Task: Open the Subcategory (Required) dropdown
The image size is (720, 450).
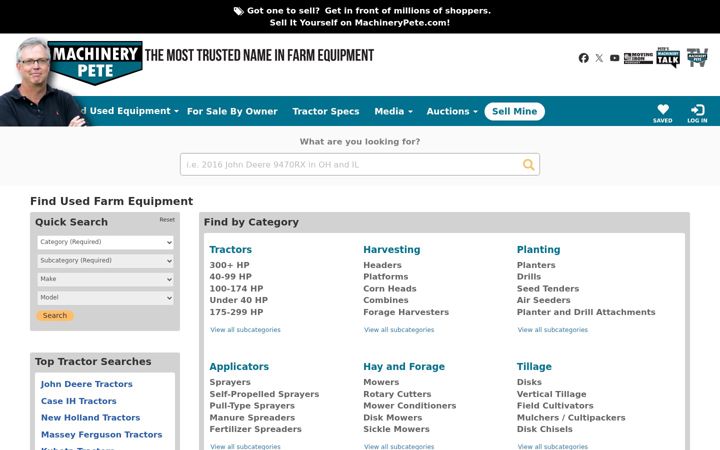Action: [105, 261]
